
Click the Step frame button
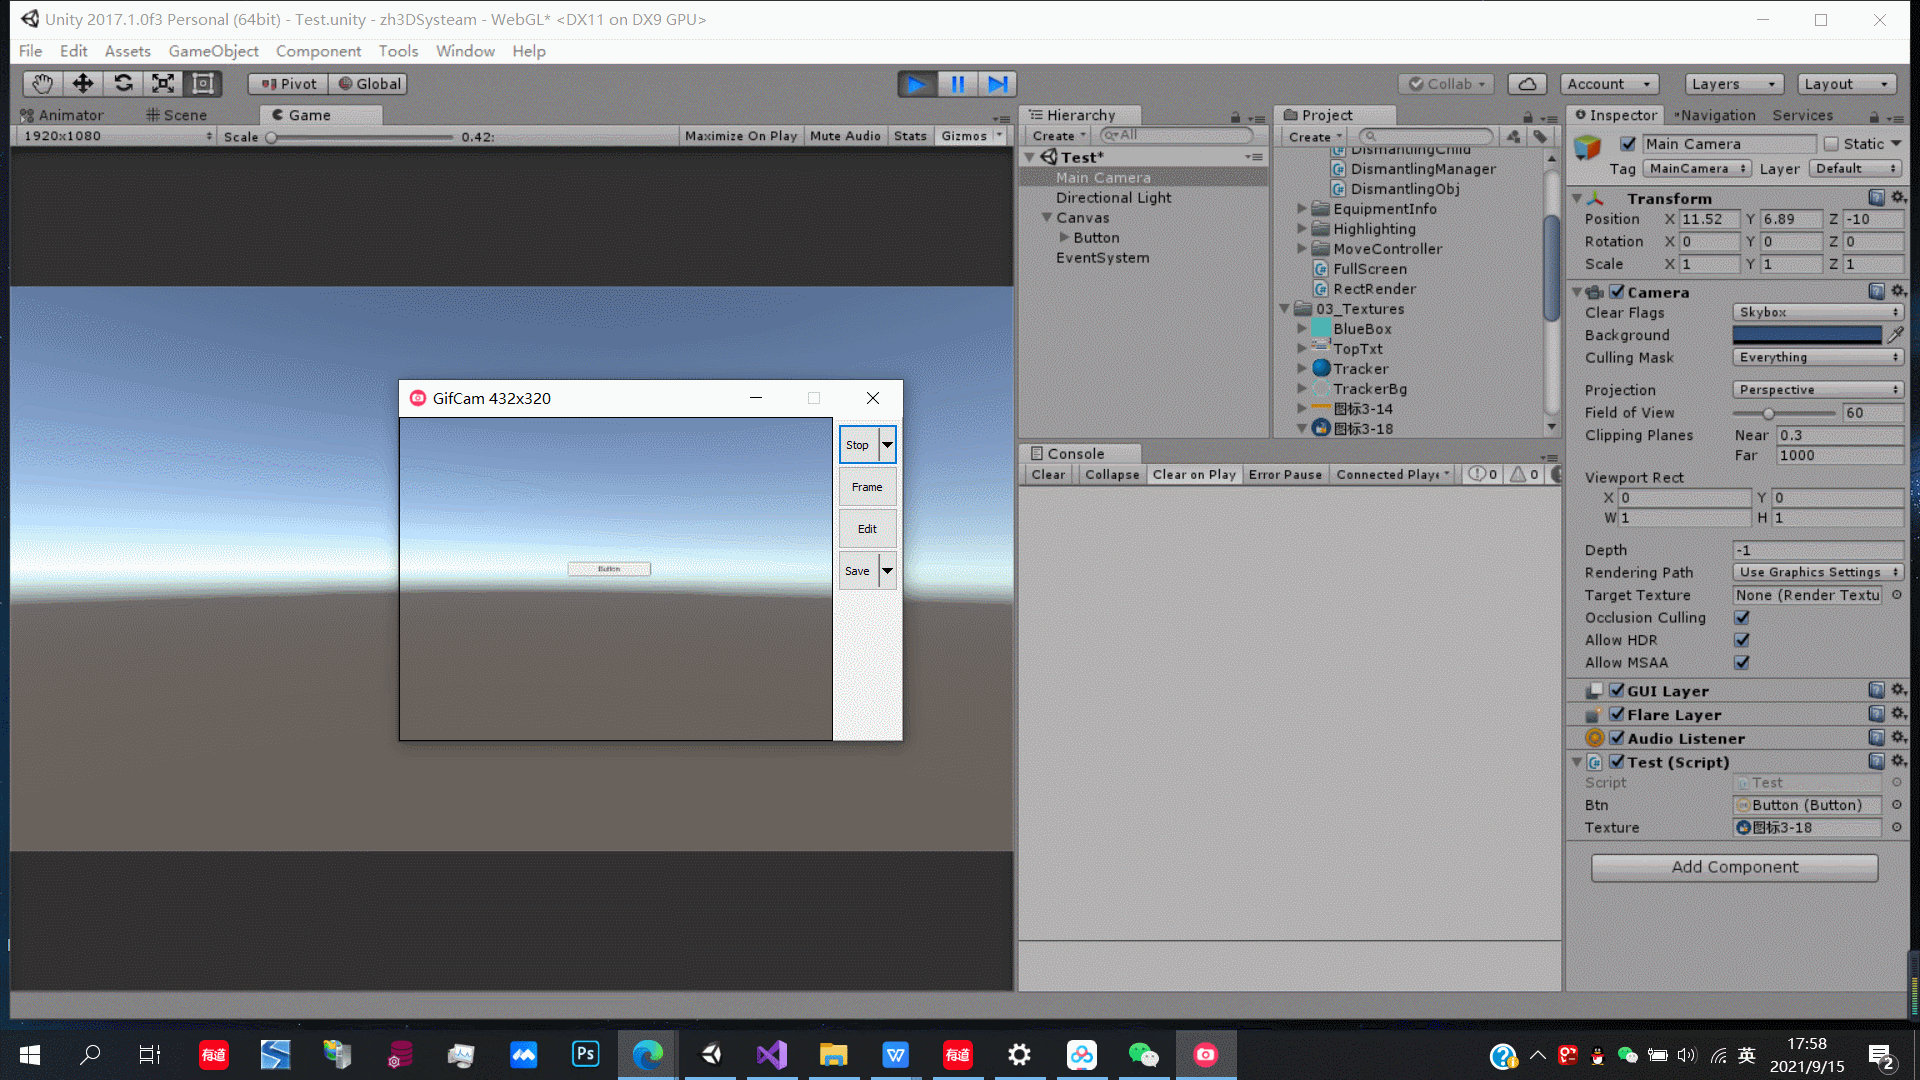pyautogui.click(x=997, y=84)
